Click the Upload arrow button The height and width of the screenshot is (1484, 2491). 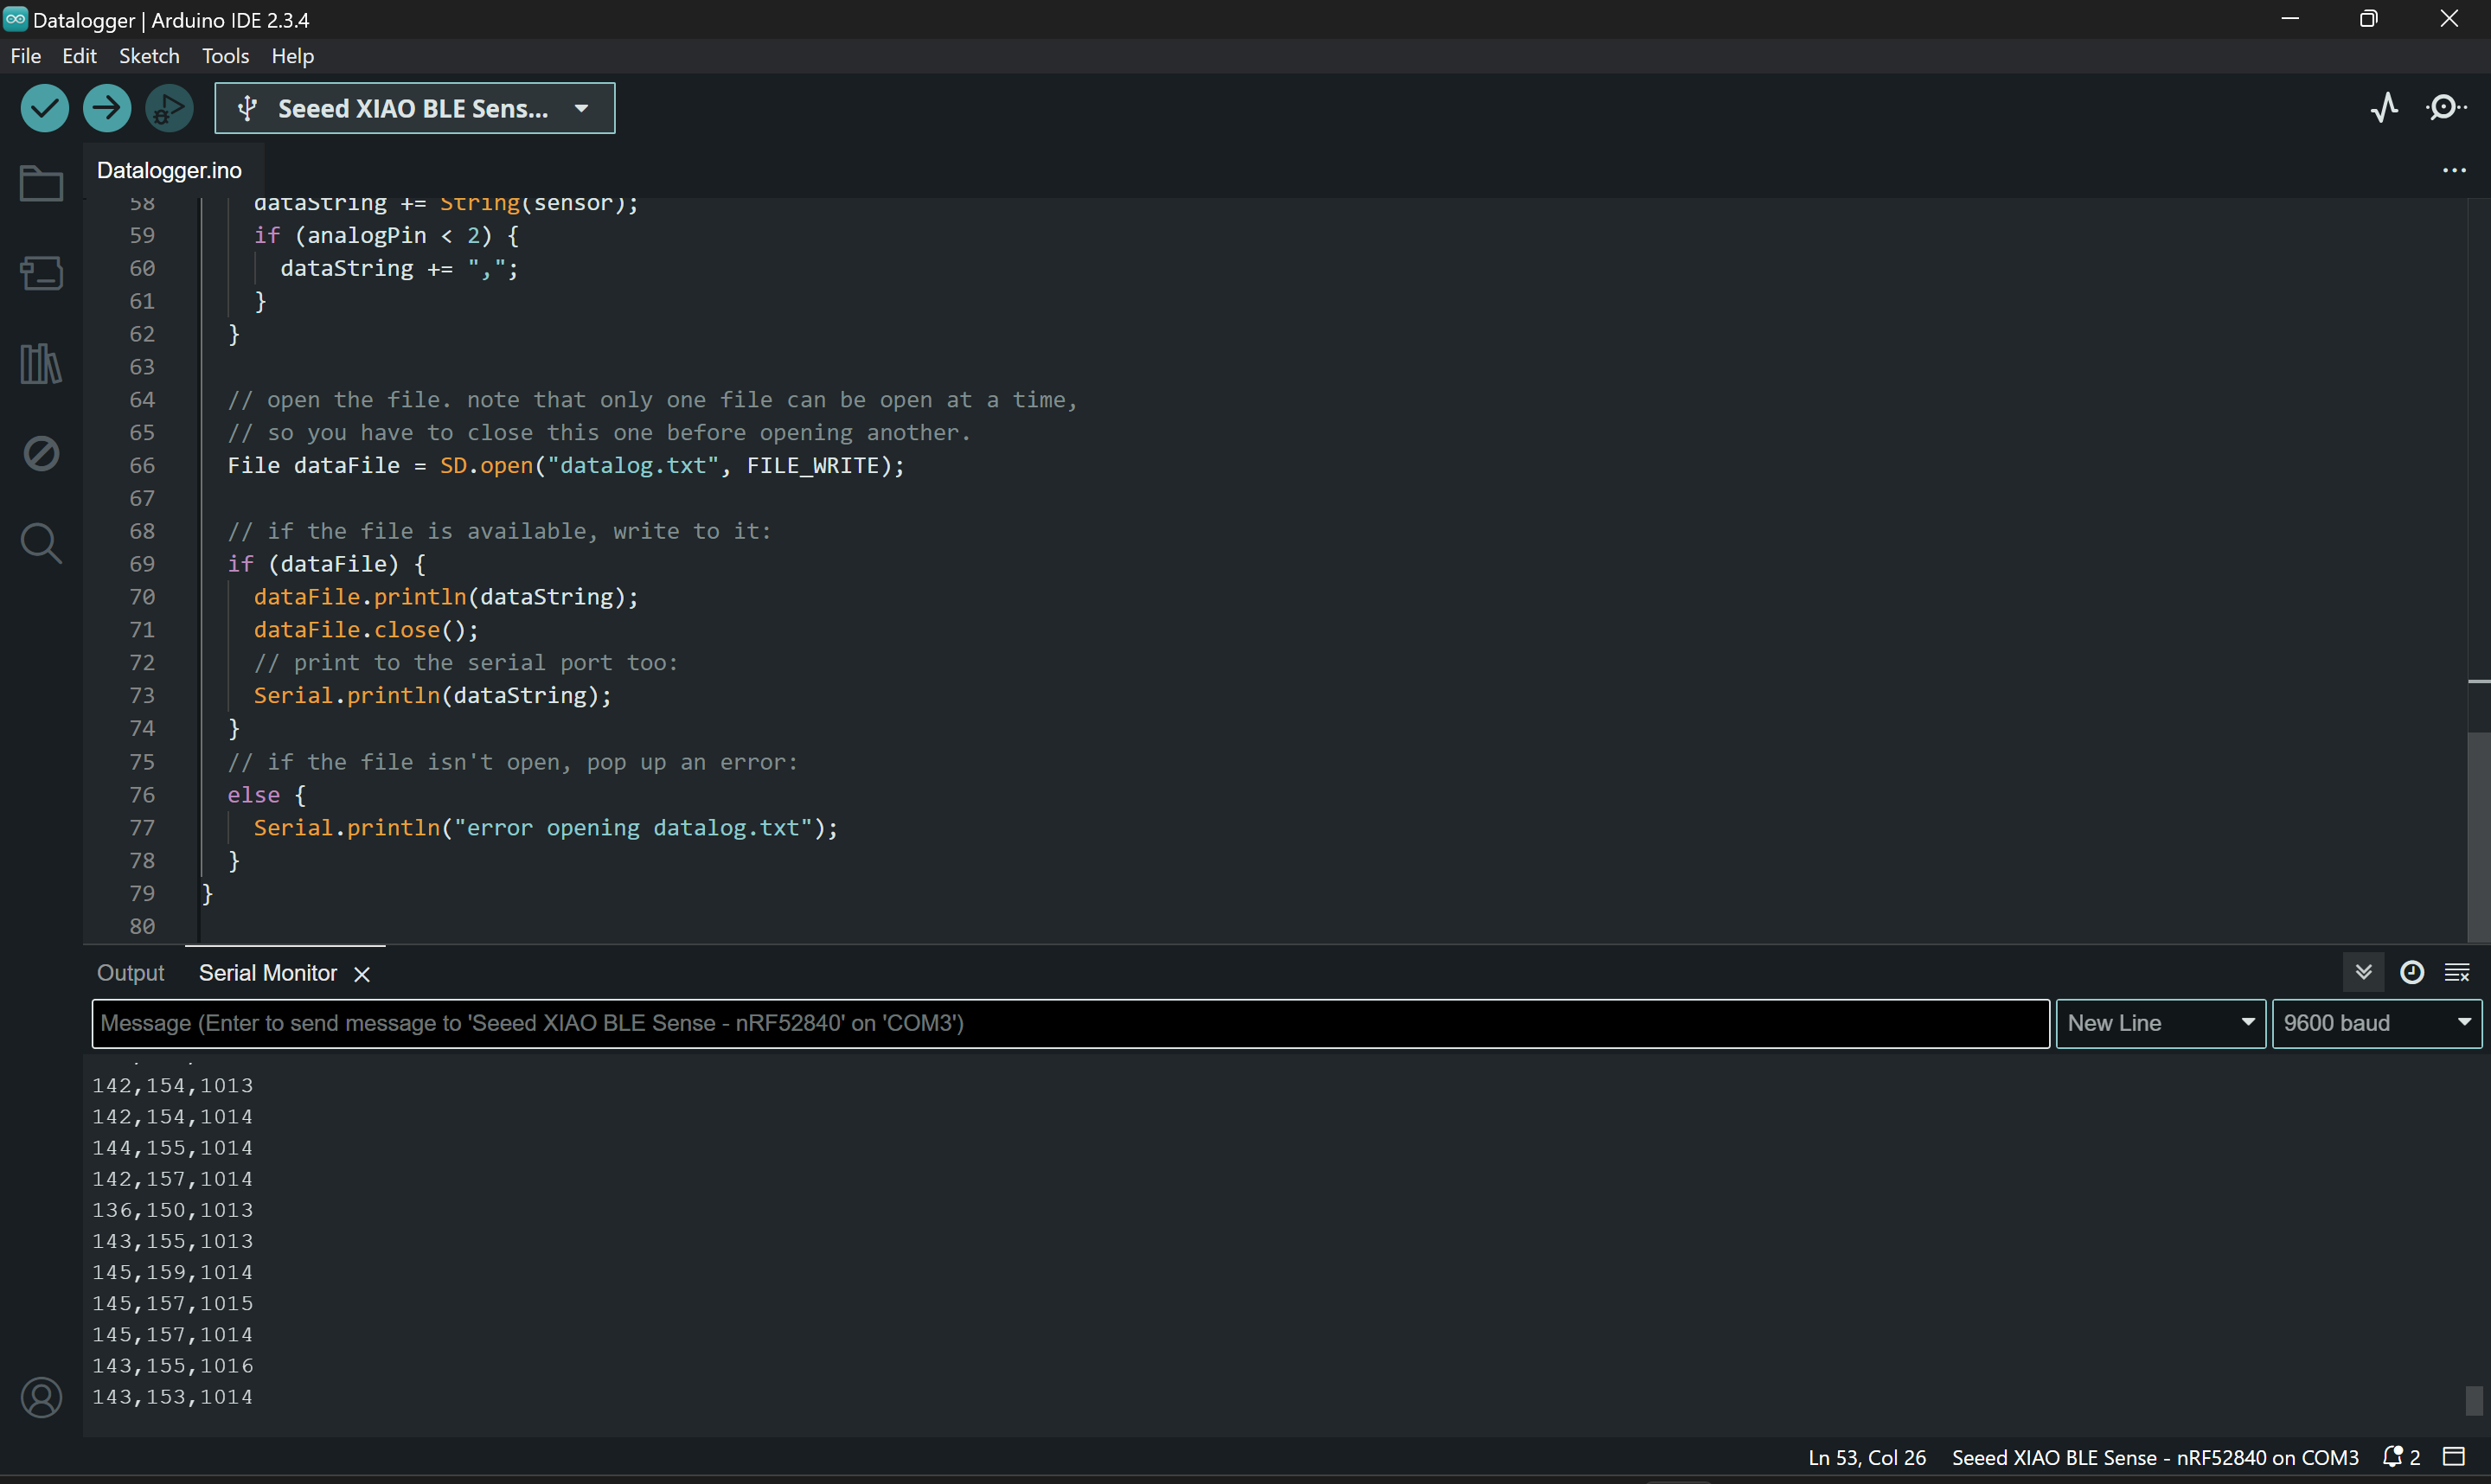107,108
